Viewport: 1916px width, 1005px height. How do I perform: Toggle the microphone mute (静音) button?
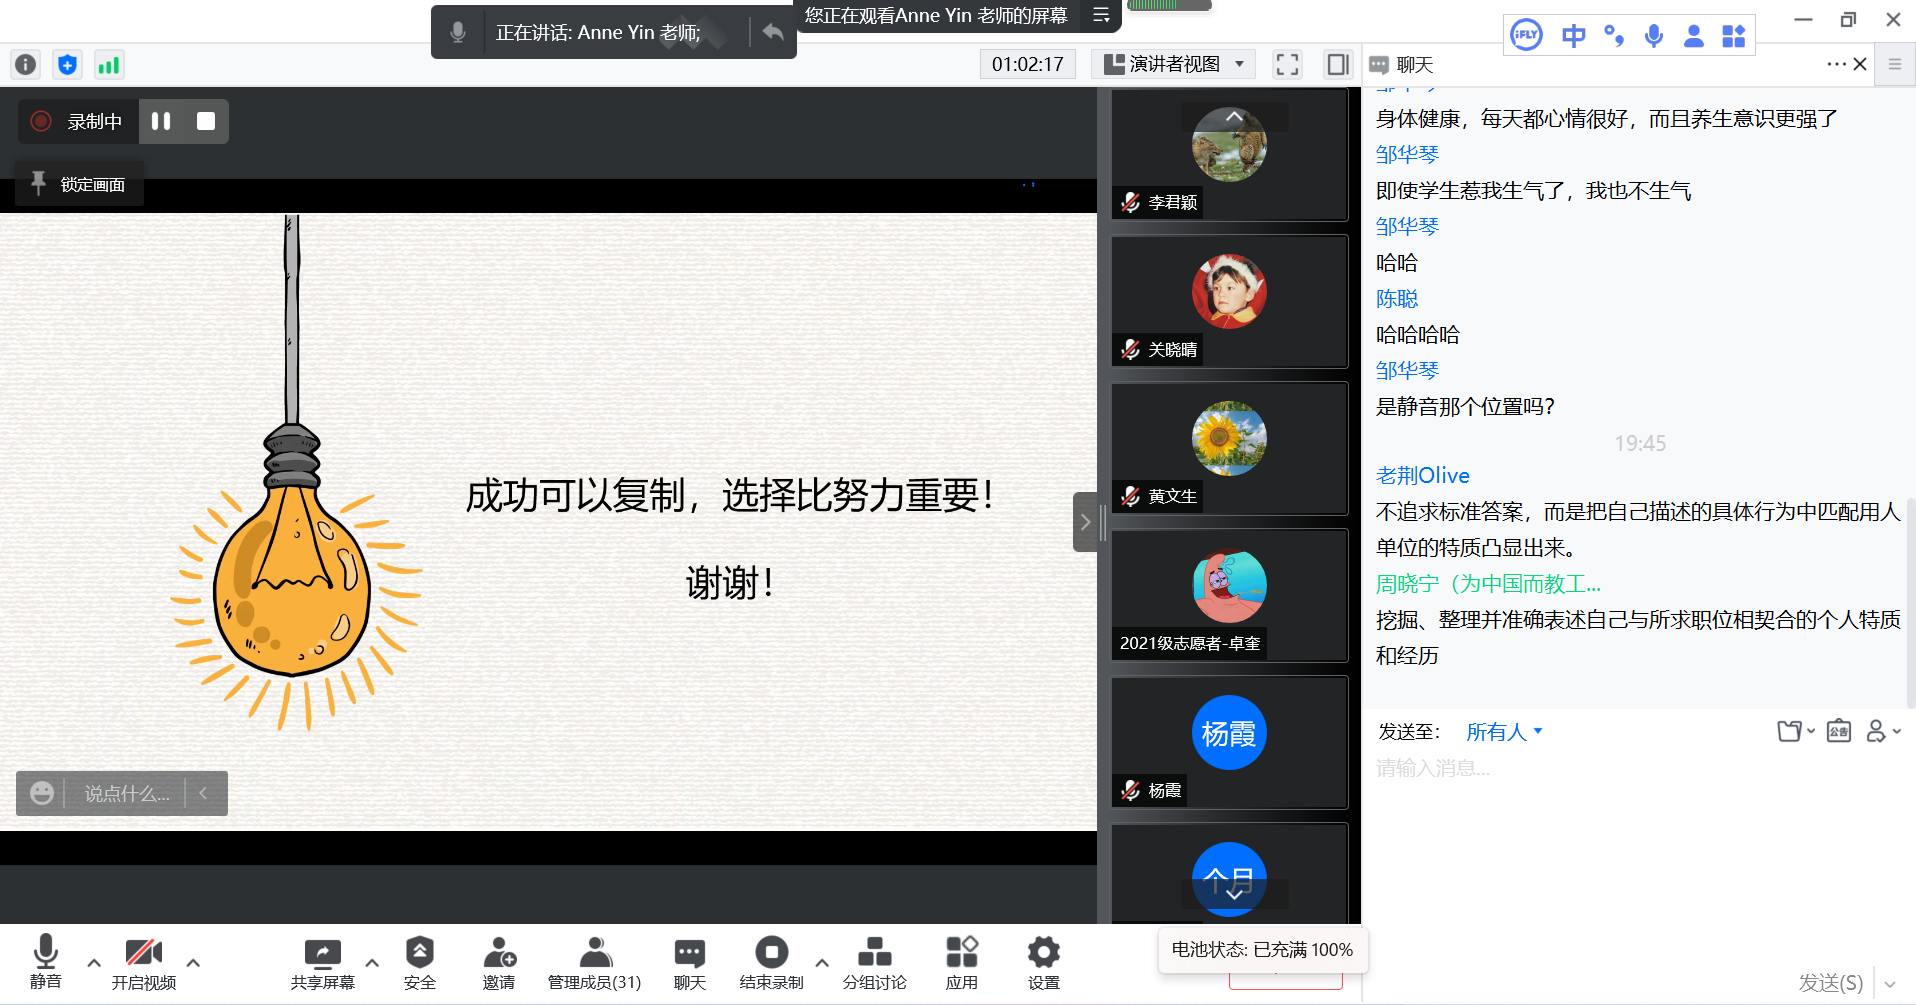pos(45,963)
